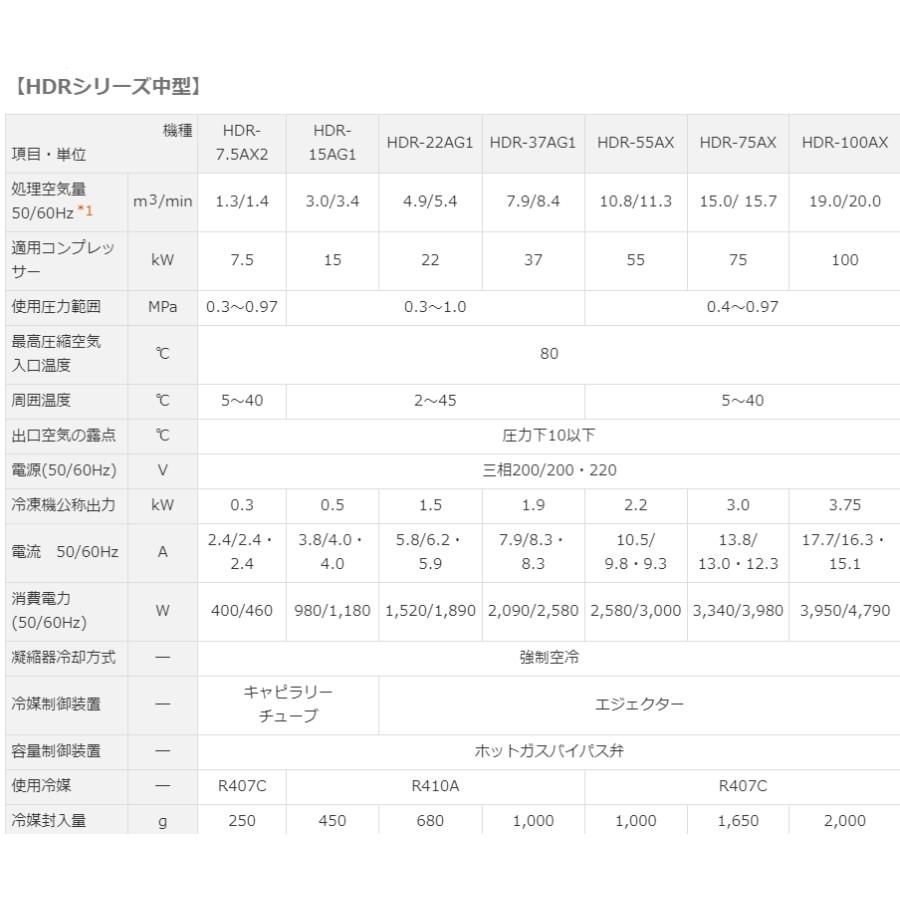Click the 2～45 ambient temperature cell
The image size is (900, 900).
click(435, 401)
